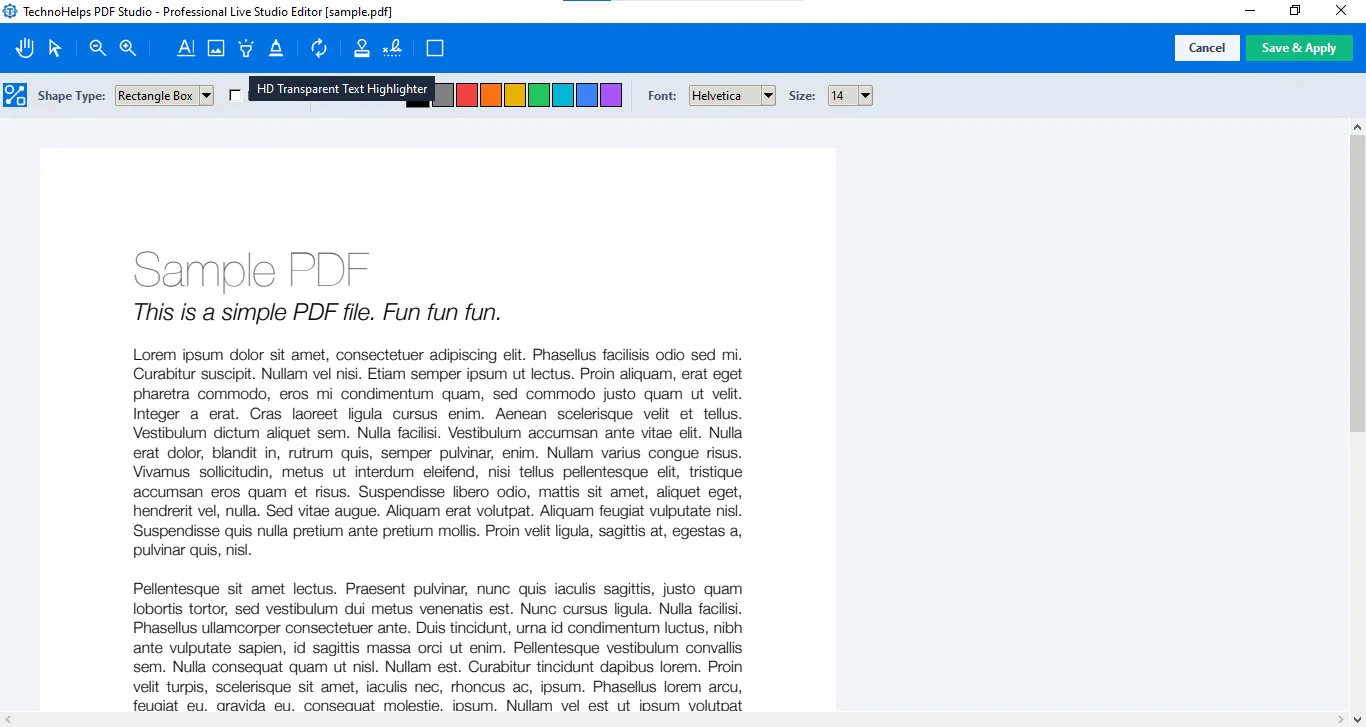Pick the square shape tool
The image size is (1366, 727).
click(x=435, y=48)
